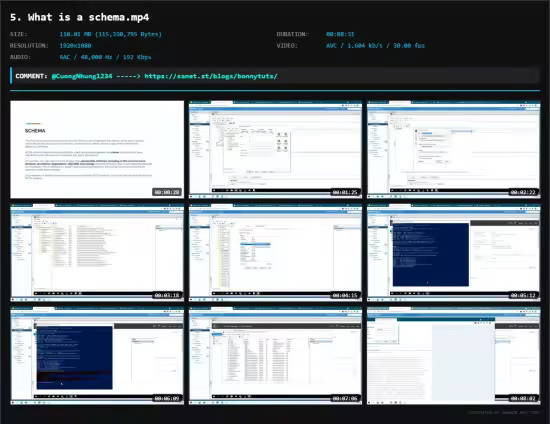Open the thumbnail stamped 00:01:25
The image size is (550, 424).
coord(275,150)
